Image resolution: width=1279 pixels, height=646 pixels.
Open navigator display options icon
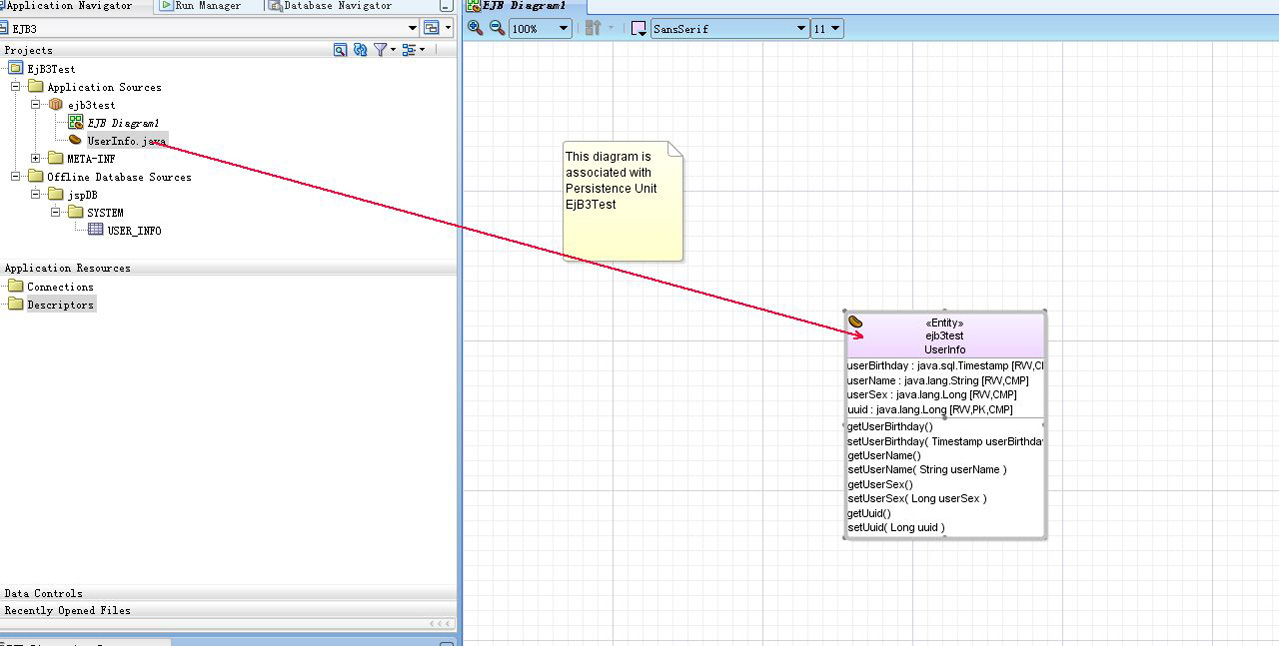pyautogui.click(x=412, y=49)
